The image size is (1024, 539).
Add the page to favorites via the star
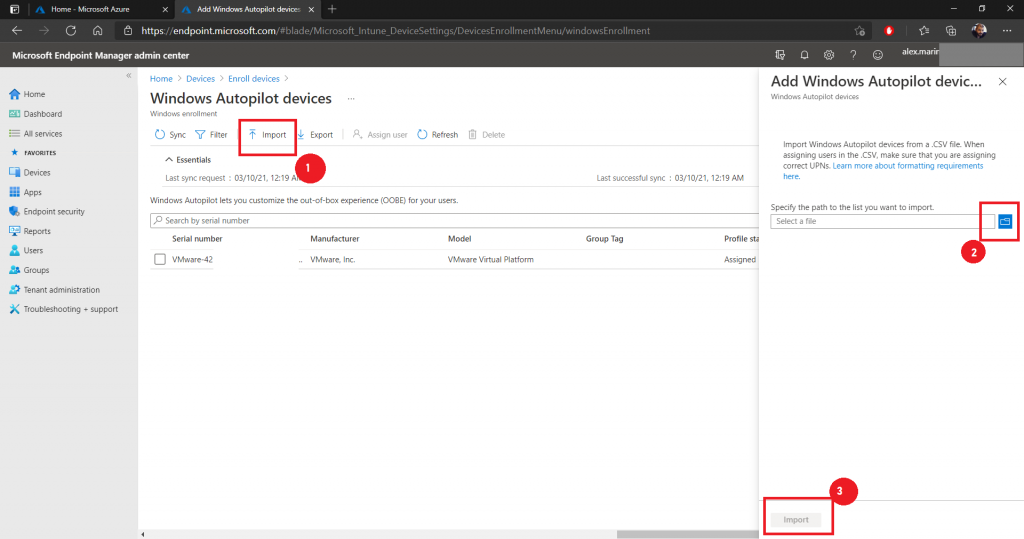(x=859, y=31)
